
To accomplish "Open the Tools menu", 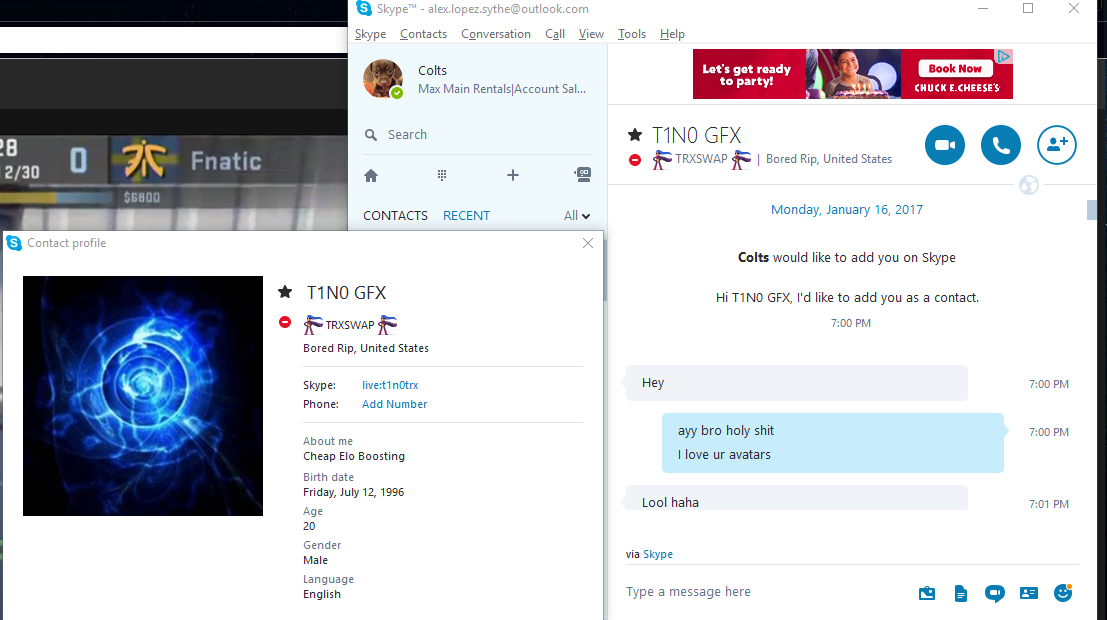I will (631, 34).
